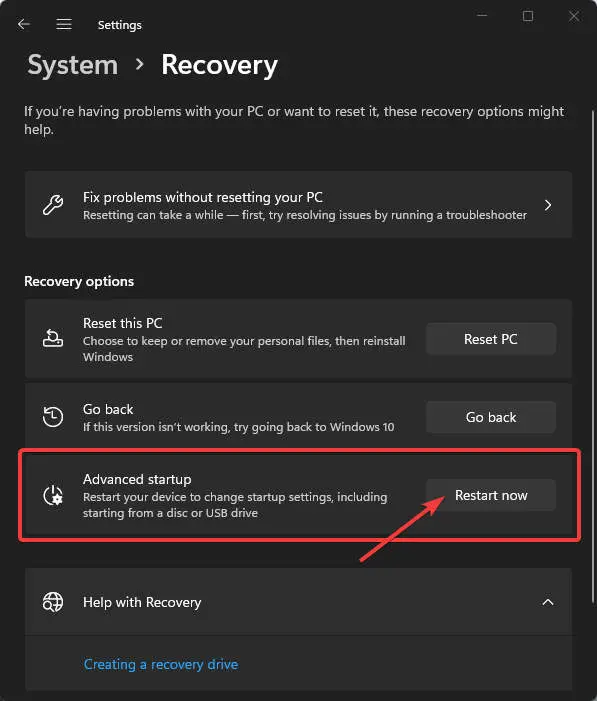Click the wrench troubleshooter icon
Image resolution: width=597 pixels, height=701 pixels.
[x=53, y=205]
